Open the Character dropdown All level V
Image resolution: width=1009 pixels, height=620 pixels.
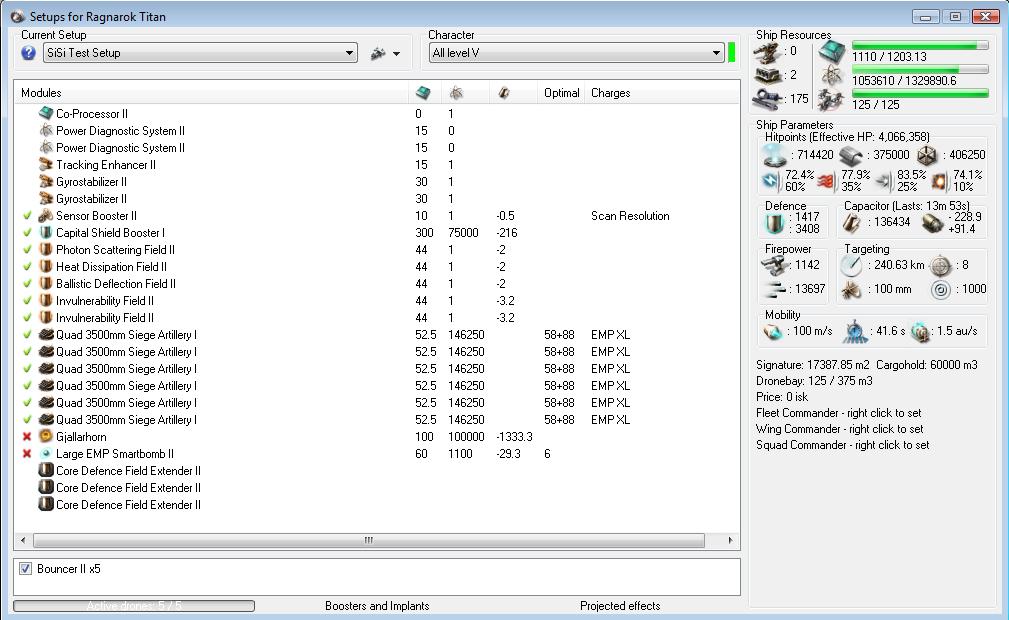point(577,53)
